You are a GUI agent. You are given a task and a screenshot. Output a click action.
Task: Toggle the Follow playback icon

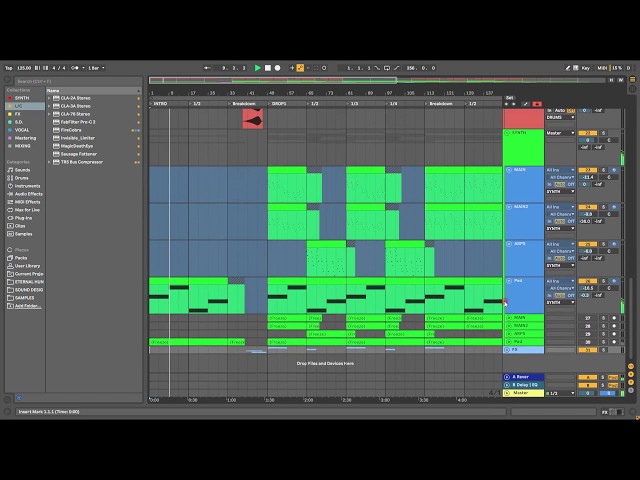[x=207, y=68]
